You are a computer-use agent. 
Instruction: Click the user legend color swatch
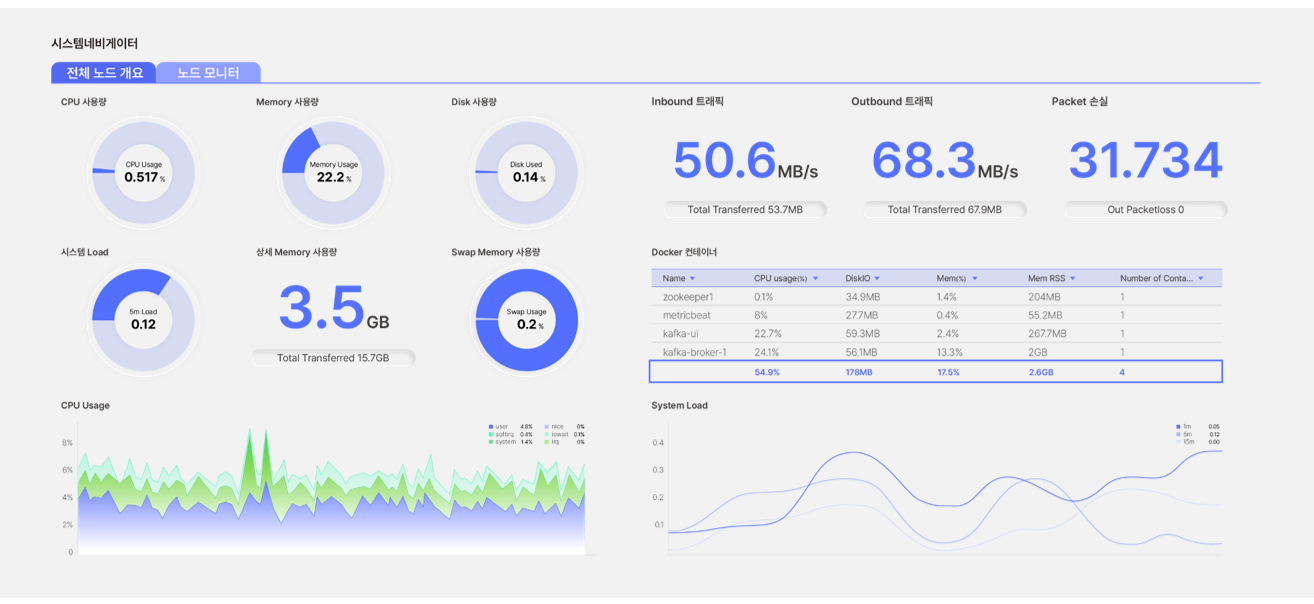[x=491, y=427]
